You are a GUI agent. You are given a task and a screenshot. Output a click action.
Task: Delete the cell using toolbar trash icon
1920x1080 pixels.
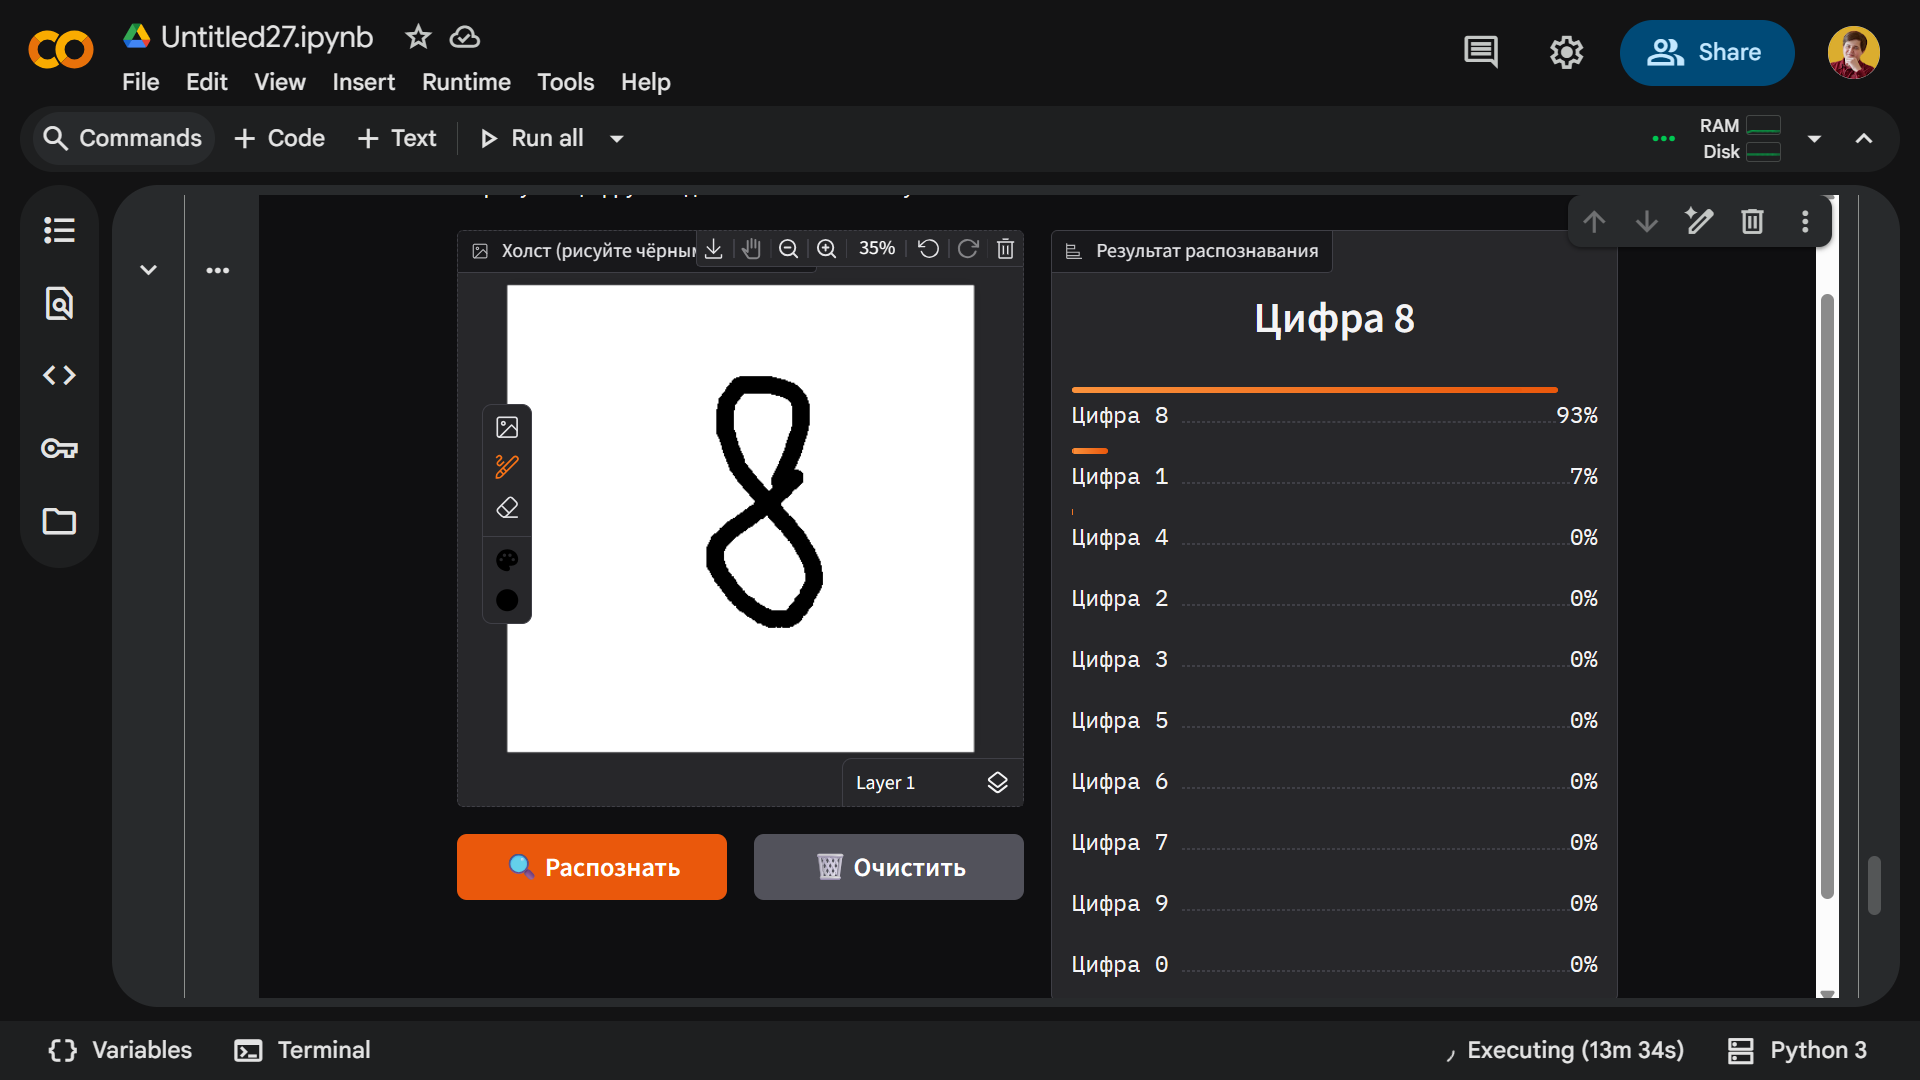coord(1752,221)
